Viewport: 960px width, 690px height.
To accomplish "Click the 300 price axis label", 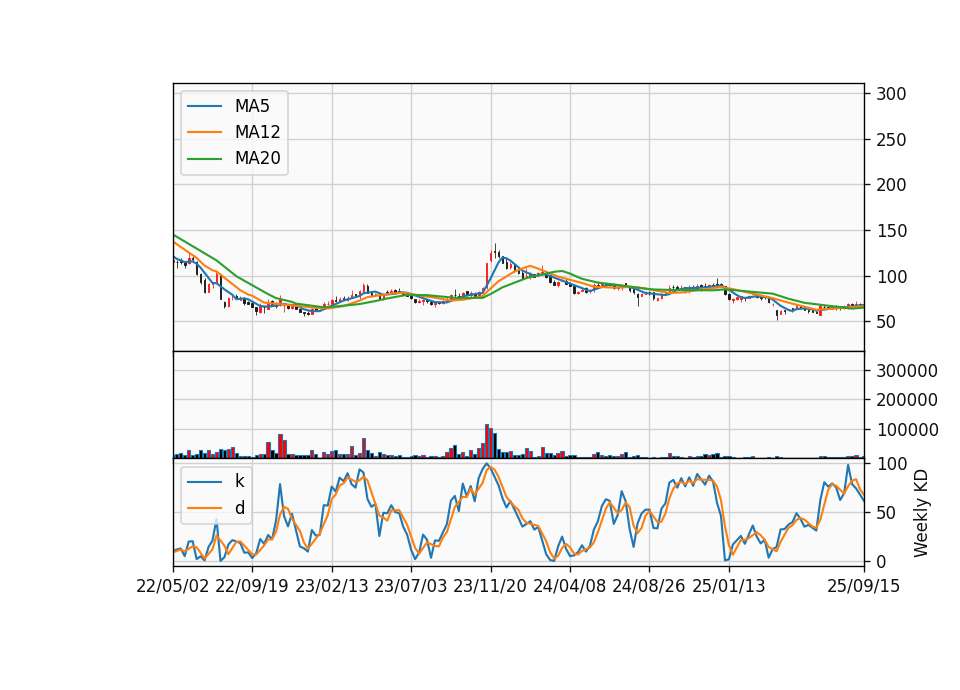I will (891, 94).
